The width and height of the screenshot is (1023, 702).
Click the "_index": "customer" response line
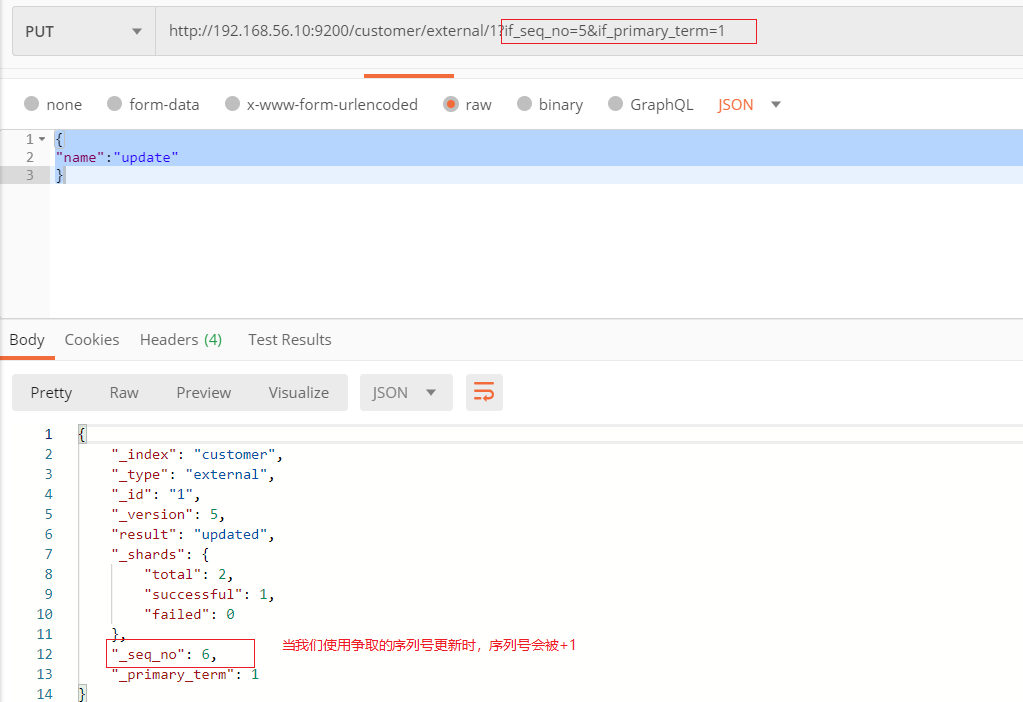click(x=197, y=455)
